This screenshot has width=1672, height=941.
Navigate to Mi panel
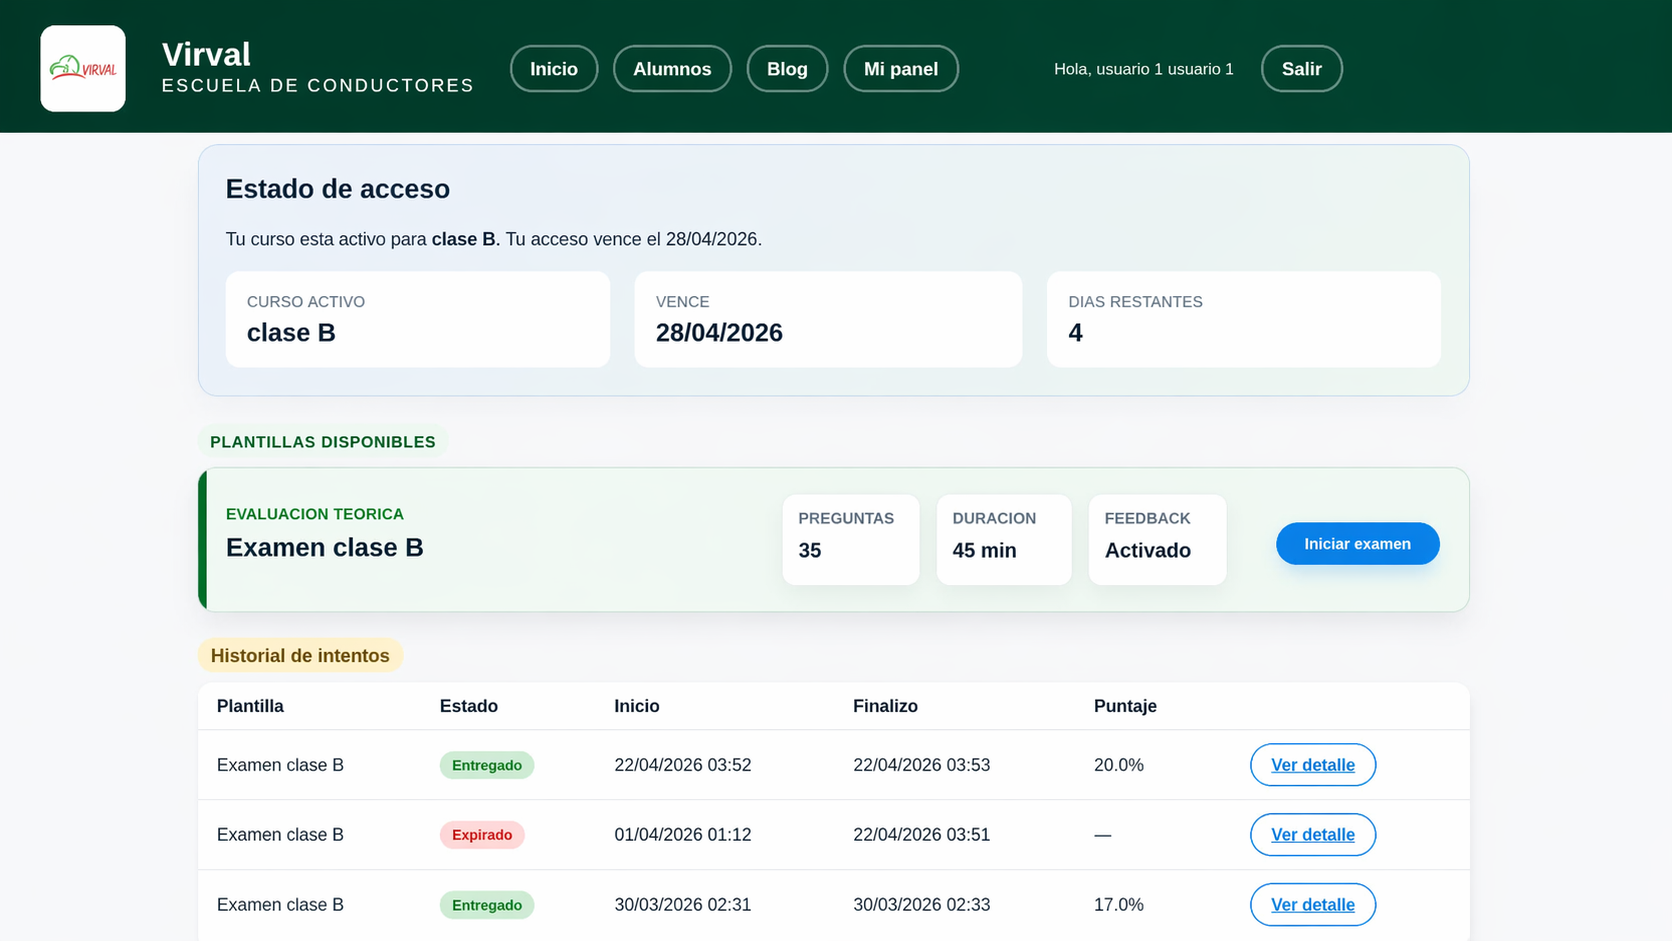(x=901, y=69)
